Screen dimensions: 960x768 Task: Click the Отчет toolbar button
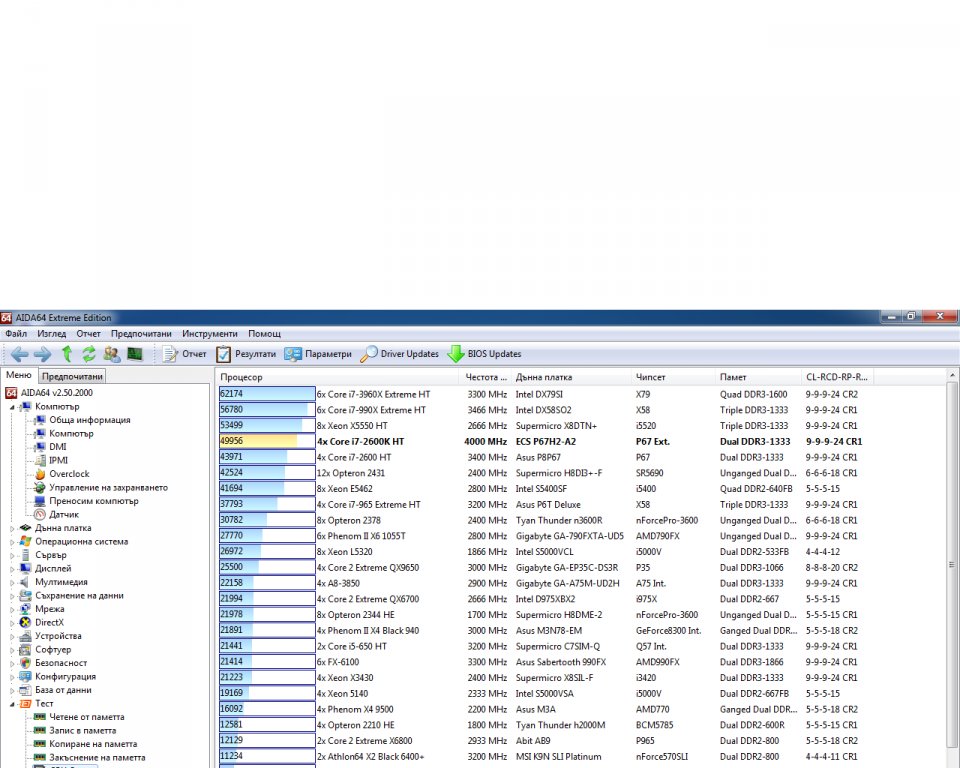point(184,354)
